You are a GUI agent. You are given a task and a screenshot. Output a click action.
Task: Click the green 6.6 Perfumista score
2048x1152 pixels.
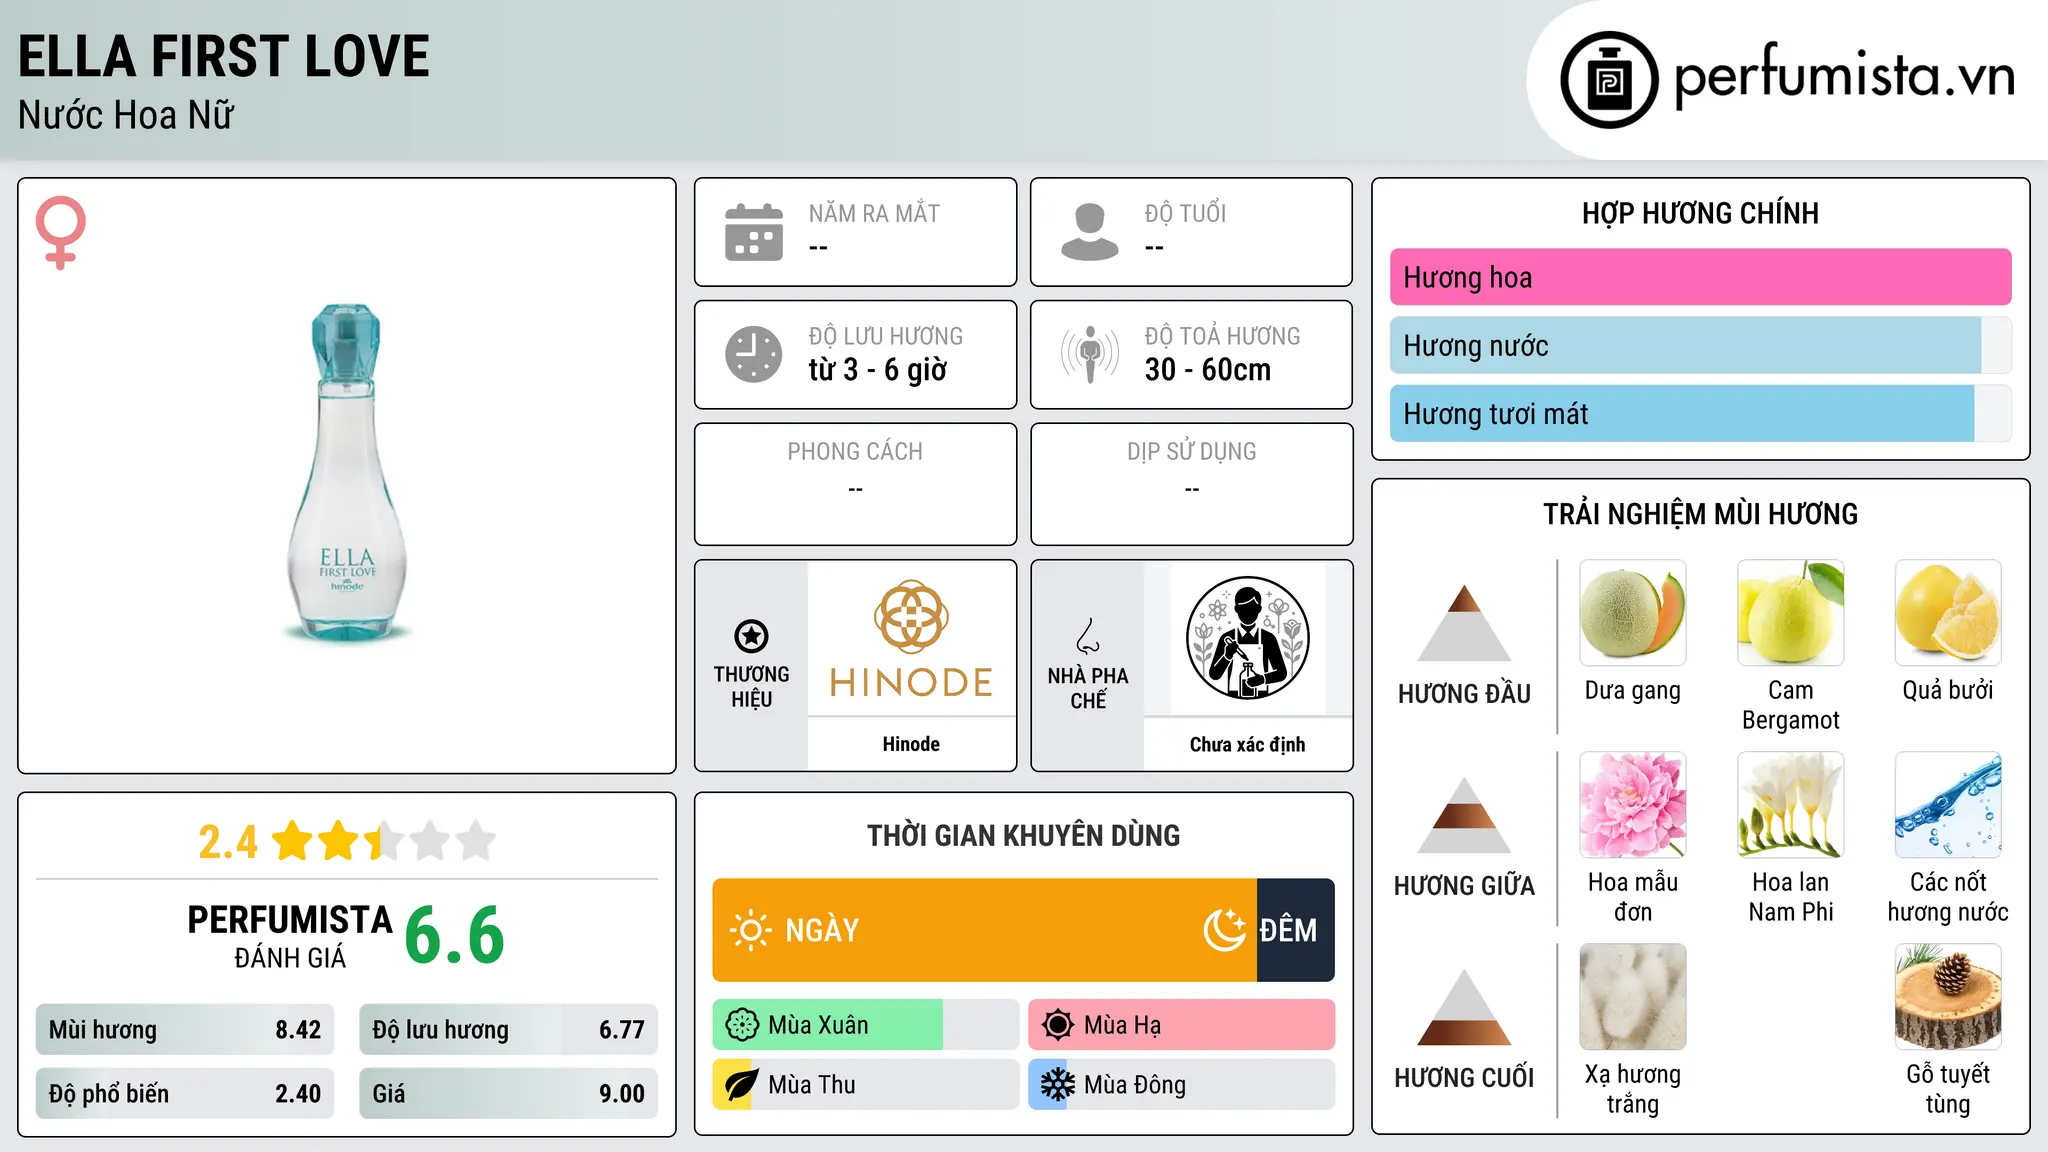pos(455,935)
